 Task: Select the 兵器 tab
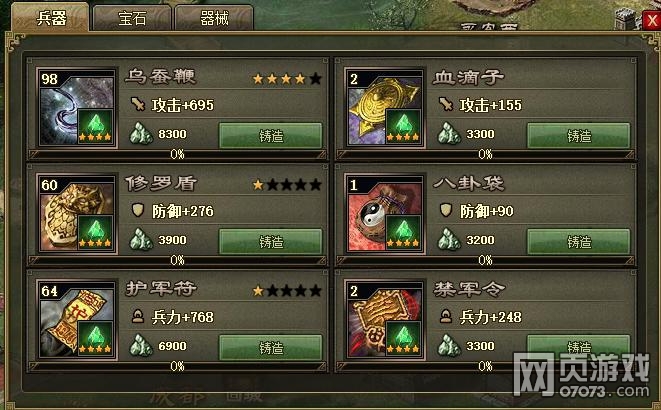coord(51,18)
